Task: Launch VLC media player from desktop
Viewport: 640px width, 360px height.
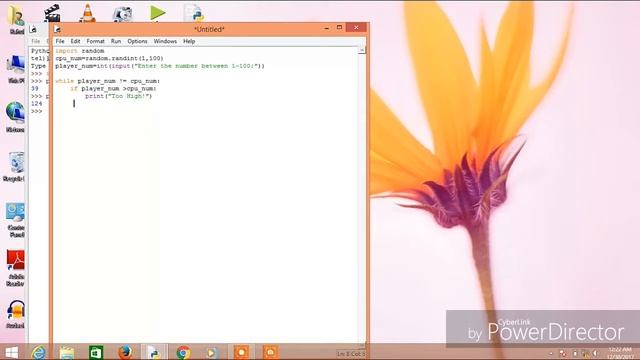Action: (x=87, y=13)
